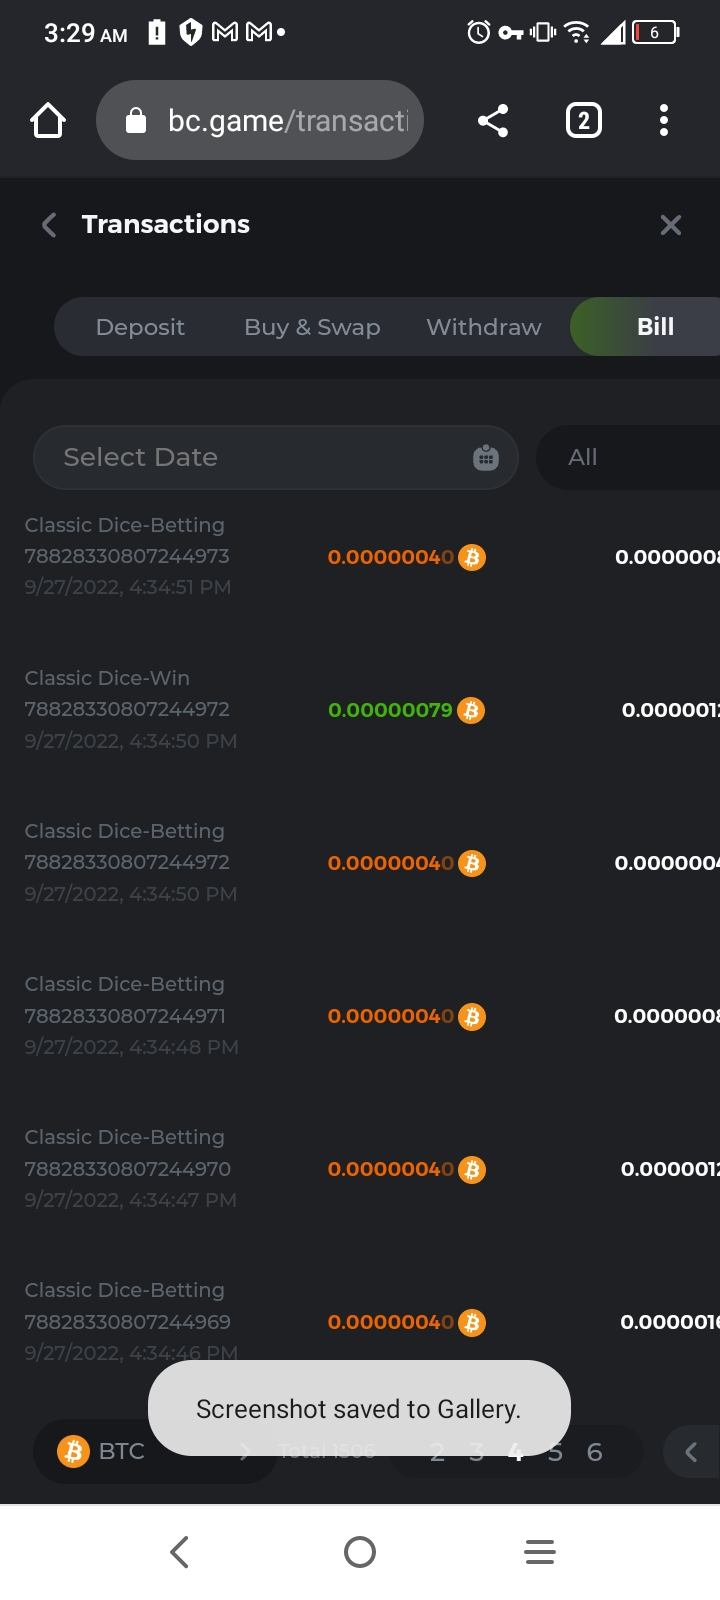Click the Select Date field
720x1600 pixels.
coord(250,458)
